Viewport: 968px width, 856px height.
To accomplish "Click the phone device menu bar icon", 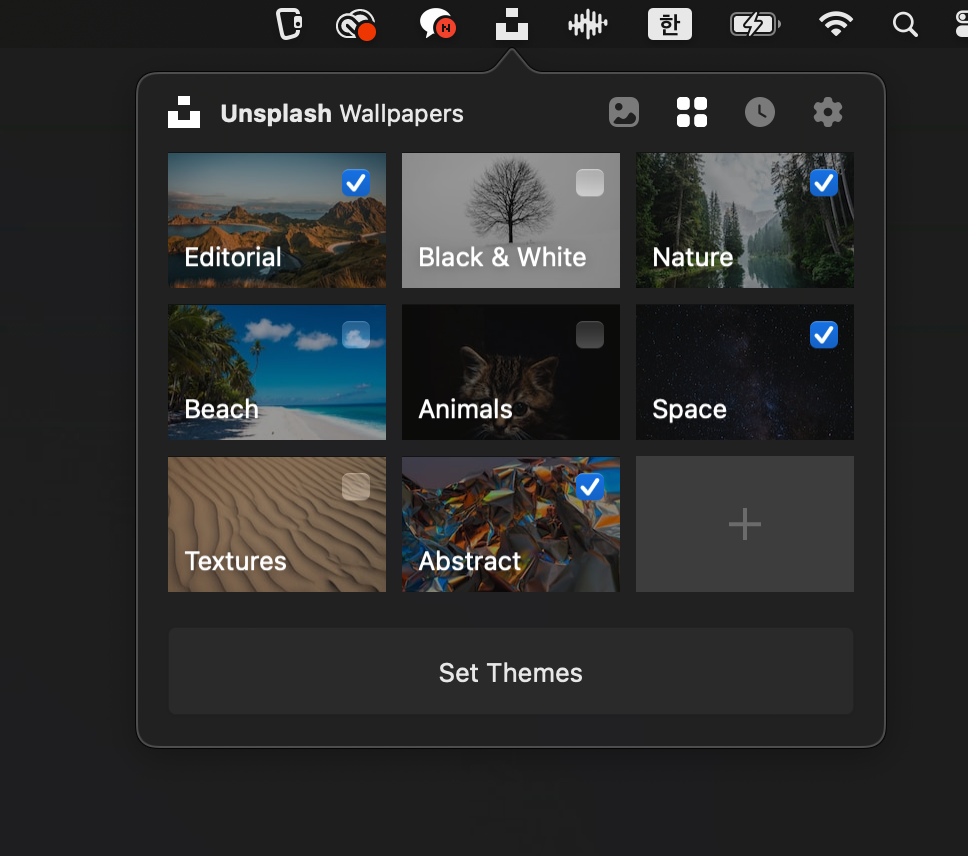I will click(x=289, y=25).
